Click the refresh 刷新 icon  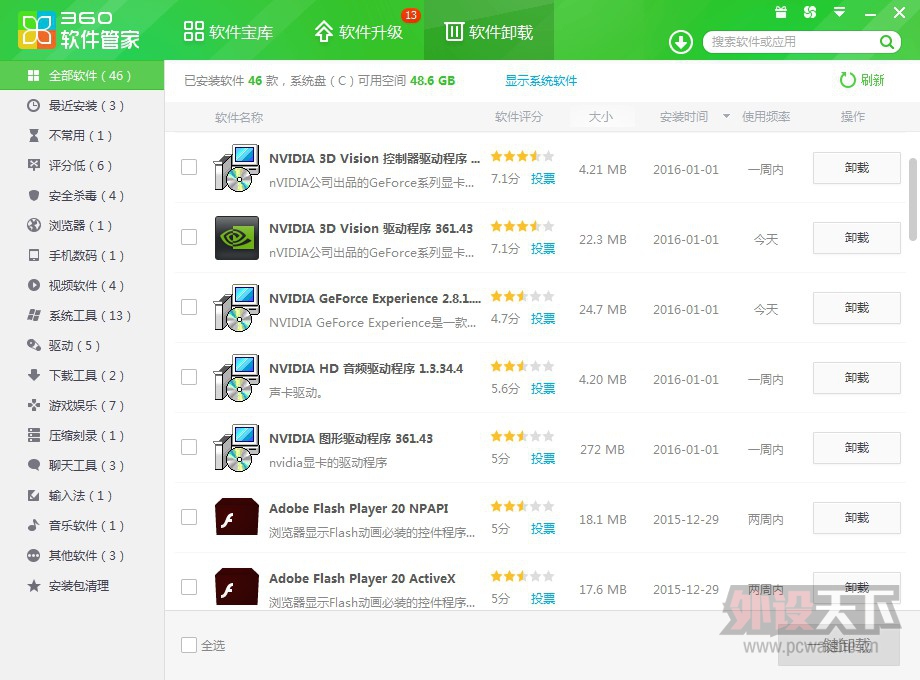(847, 80)
